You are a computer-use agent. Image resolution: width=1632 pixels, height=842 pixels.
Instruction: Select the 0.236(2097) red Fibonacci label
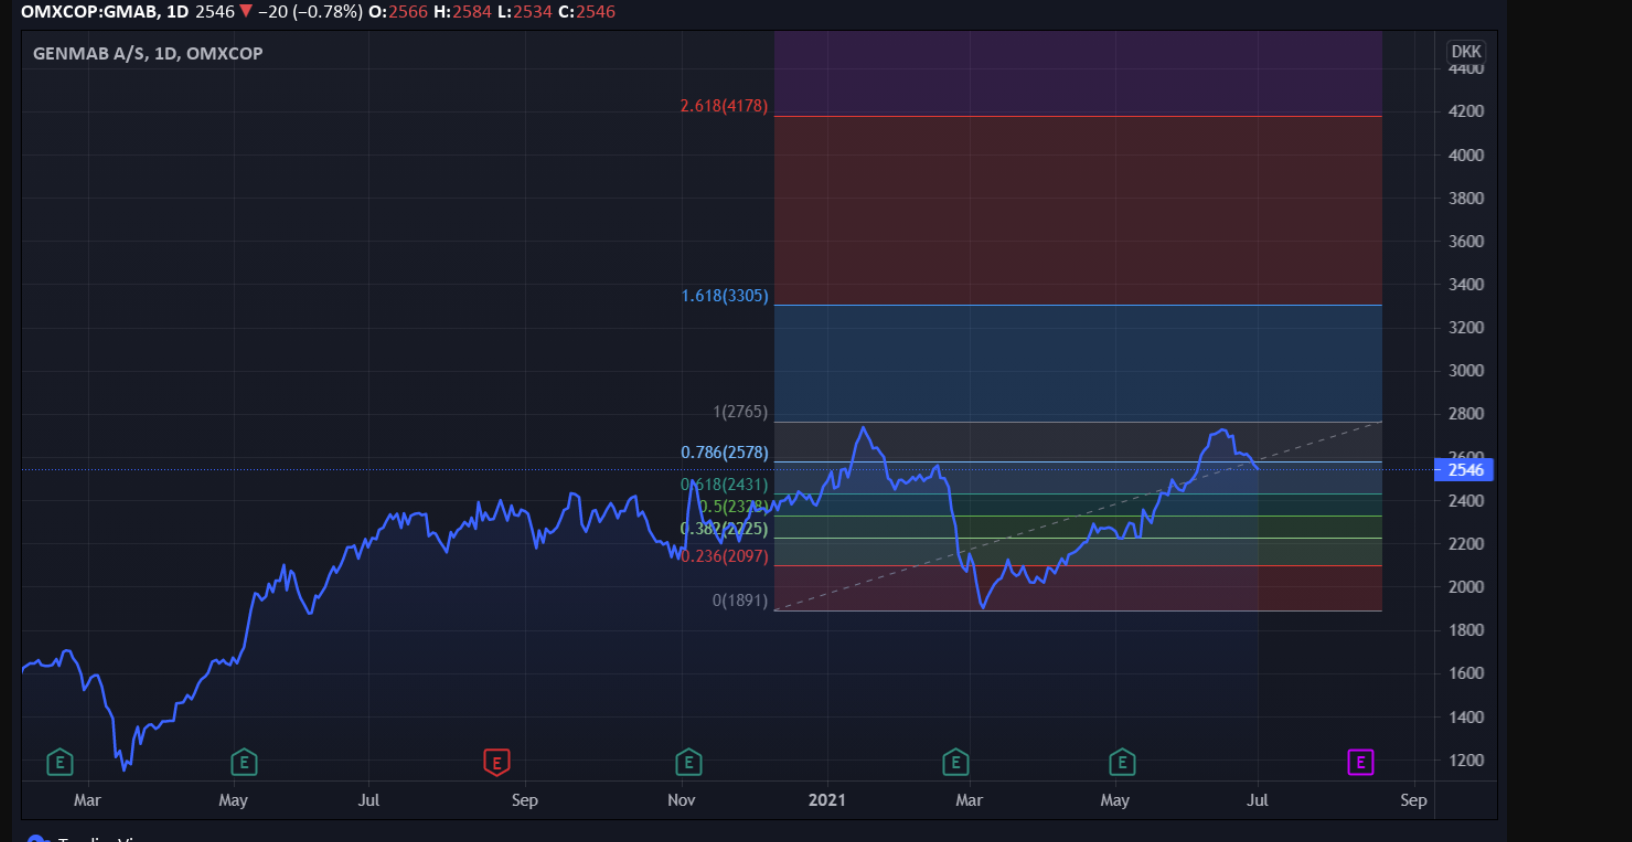tap(725, 556)
